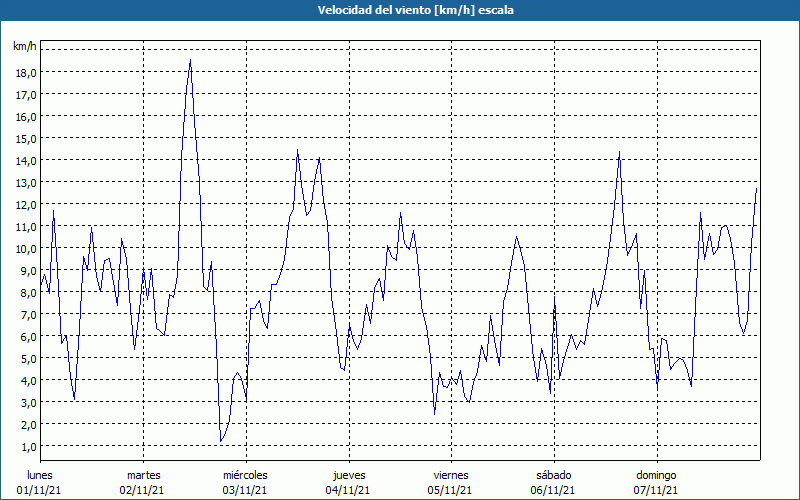Click the '9,0' y-axis value

(29, 270)
